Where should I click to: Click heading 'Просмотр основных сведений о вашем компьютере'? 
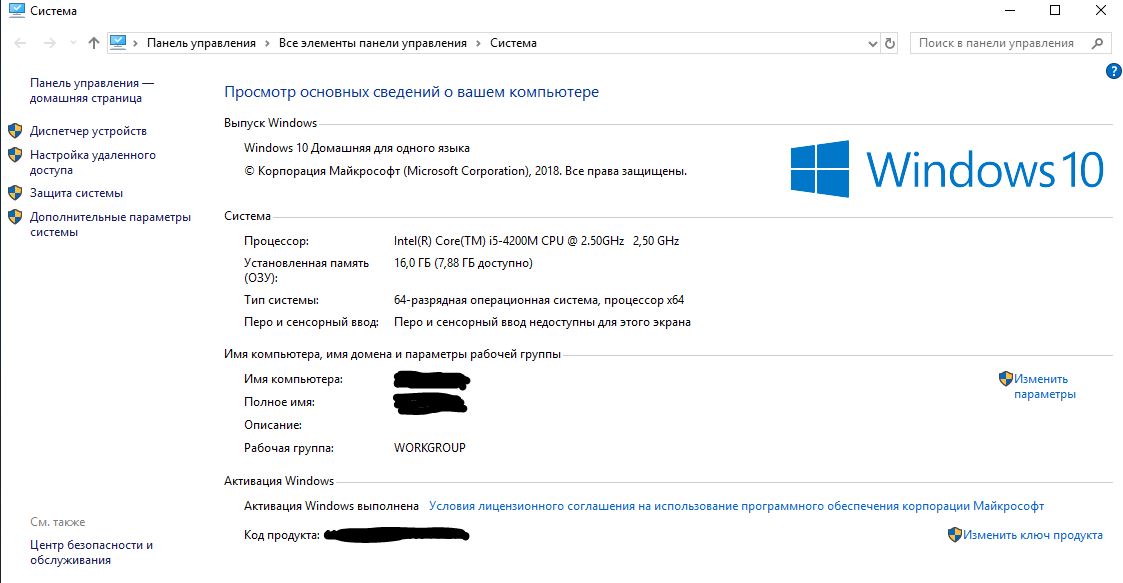click(411, 92)
